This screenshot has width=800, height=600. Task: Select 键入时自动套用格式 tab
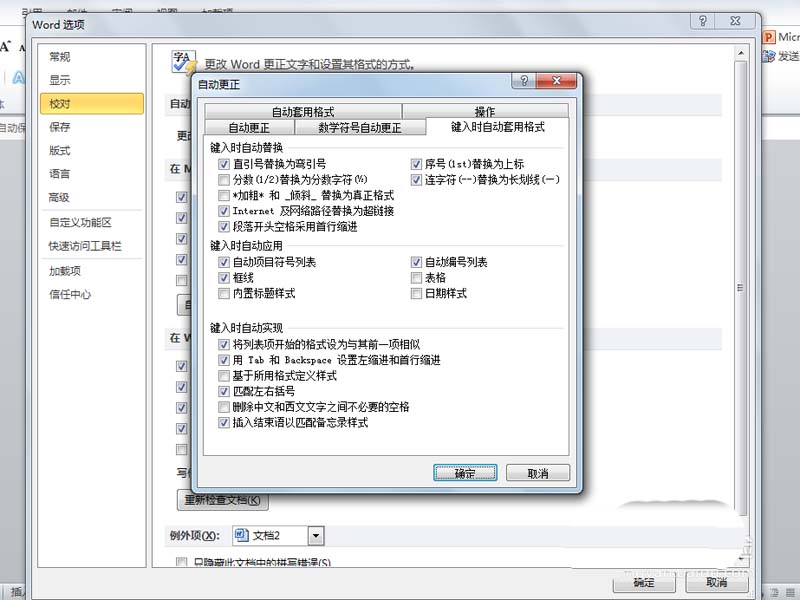click(497, 127)
